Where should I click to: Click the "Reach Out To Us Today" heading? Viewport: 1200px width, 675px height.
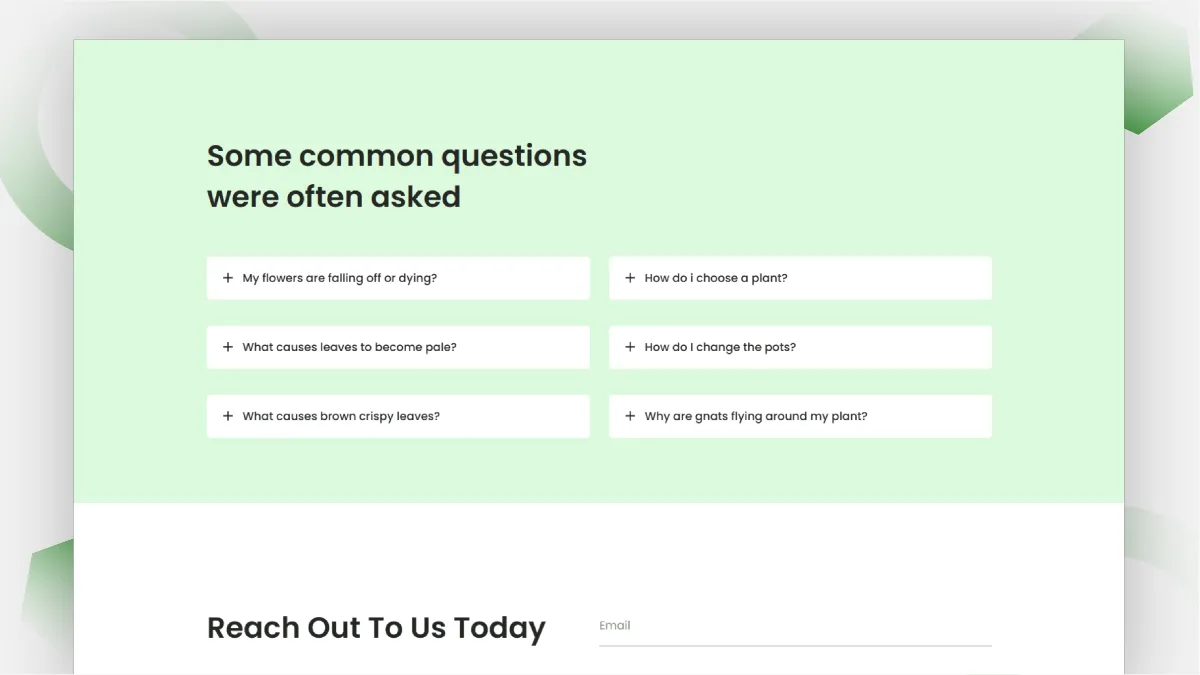[x=376, y=628]
